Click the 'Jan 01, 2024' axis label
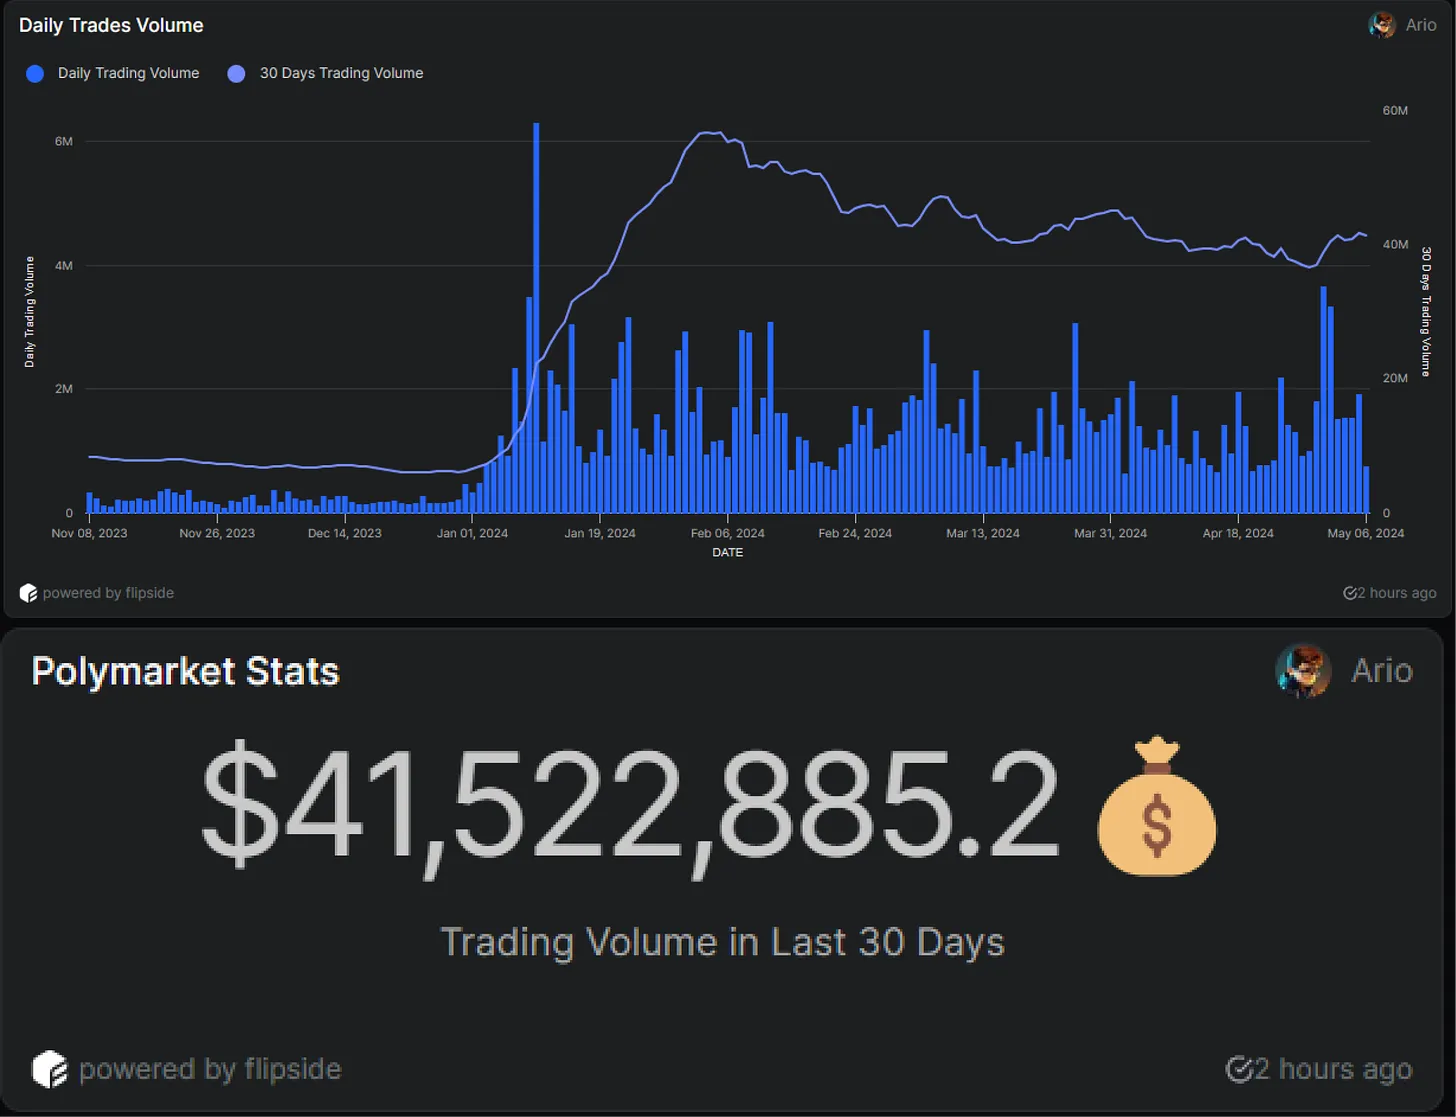The image size is (1456, 1117). 472,533
